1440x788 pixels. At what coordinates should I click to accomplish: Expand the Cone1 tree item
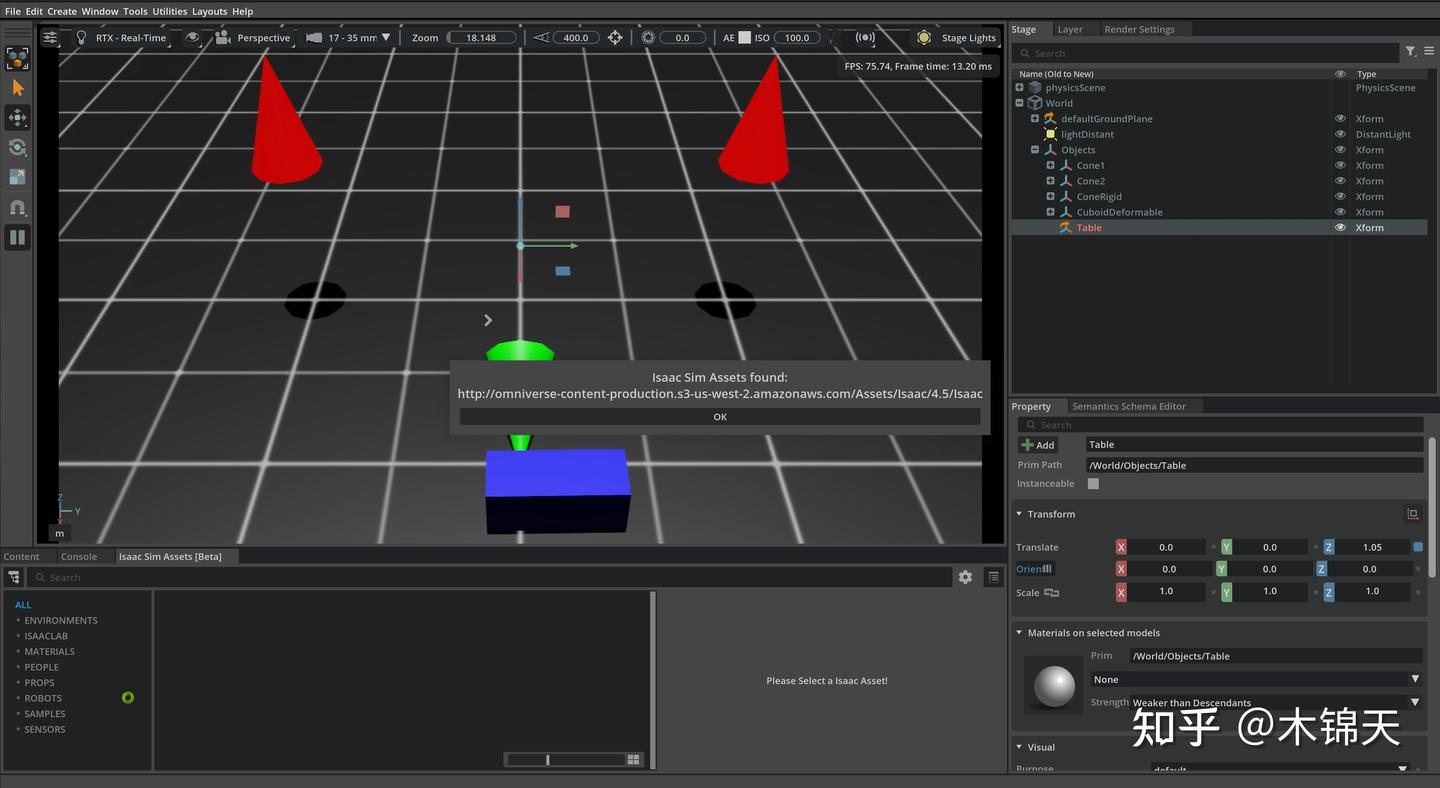coord(1050,165)
